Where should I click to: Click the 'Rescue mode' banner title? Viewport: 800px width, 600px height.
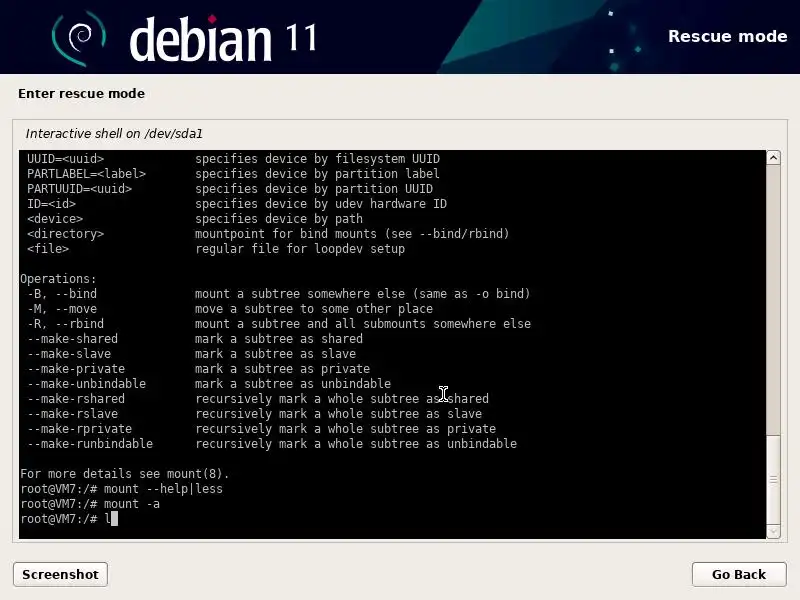[x=728, y=36]
